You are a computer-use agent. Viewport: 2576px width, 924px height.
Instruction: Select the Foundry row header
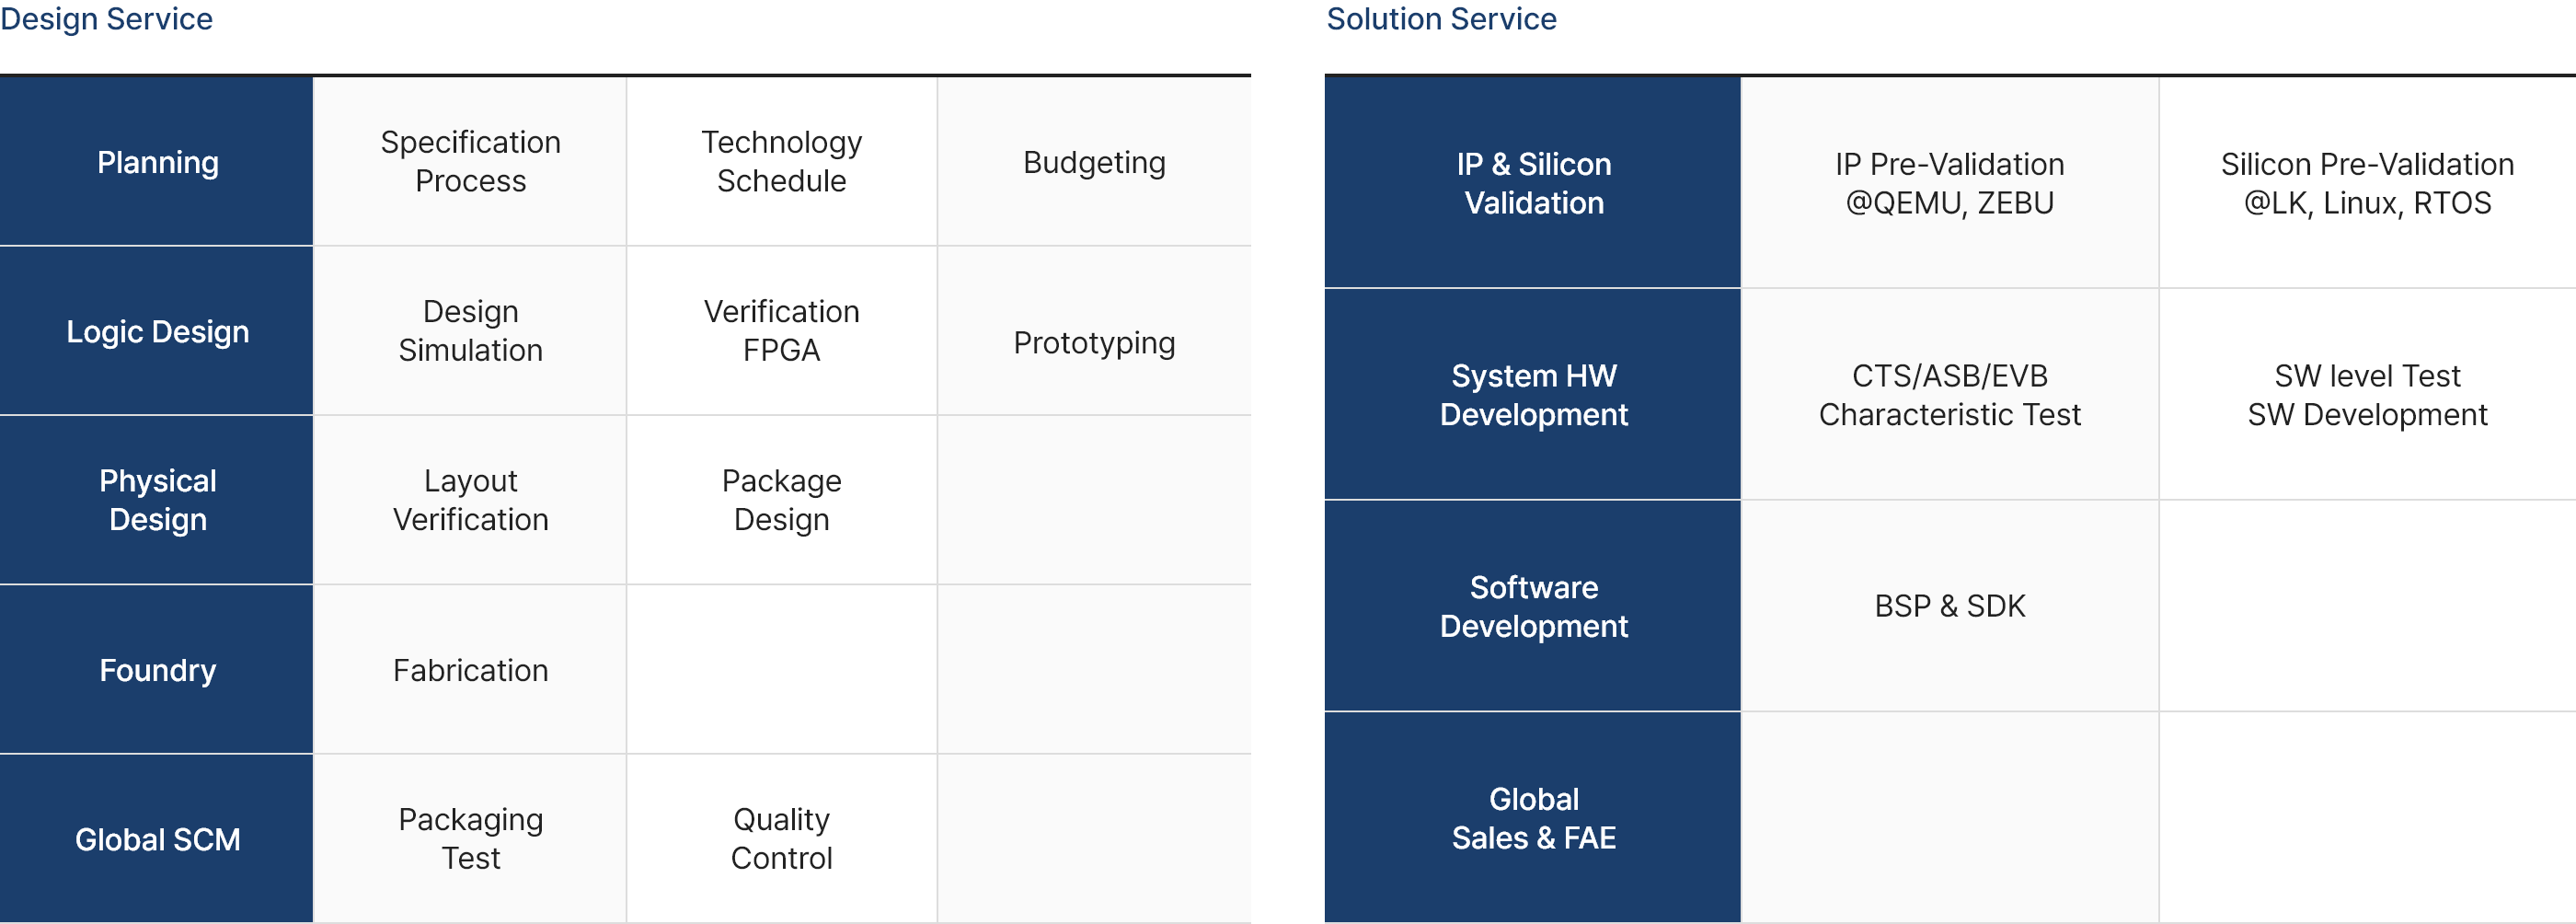pyautogui.click(x=156, y=669)
